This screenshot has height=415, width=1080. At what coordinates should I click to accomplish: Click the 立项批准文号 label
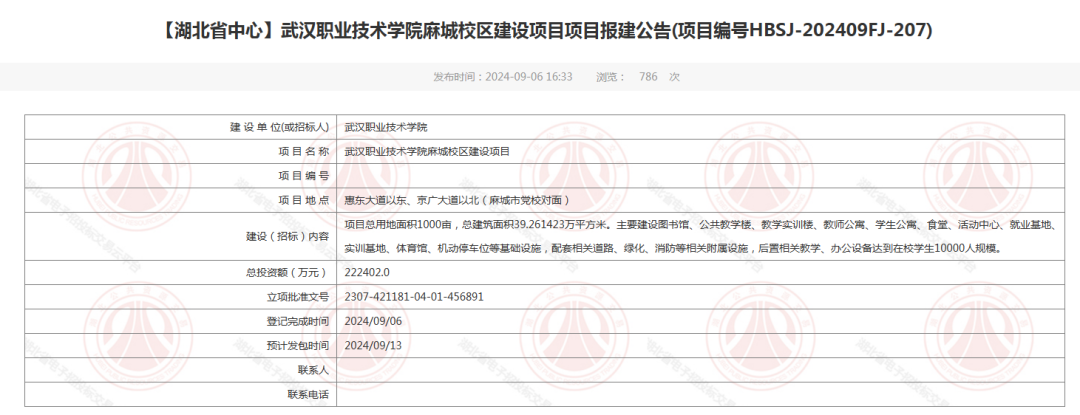298,297
